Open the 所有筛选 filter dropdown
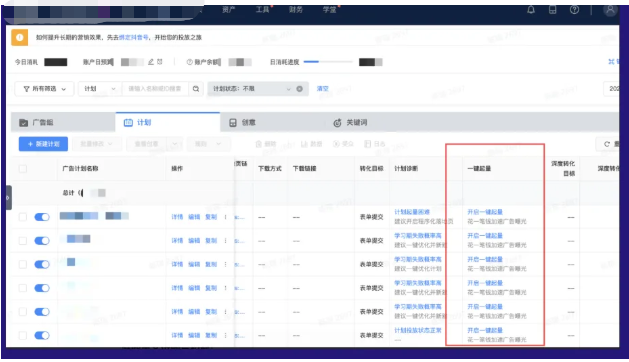The width and height of the screenshot is (629, 362). 44,89
